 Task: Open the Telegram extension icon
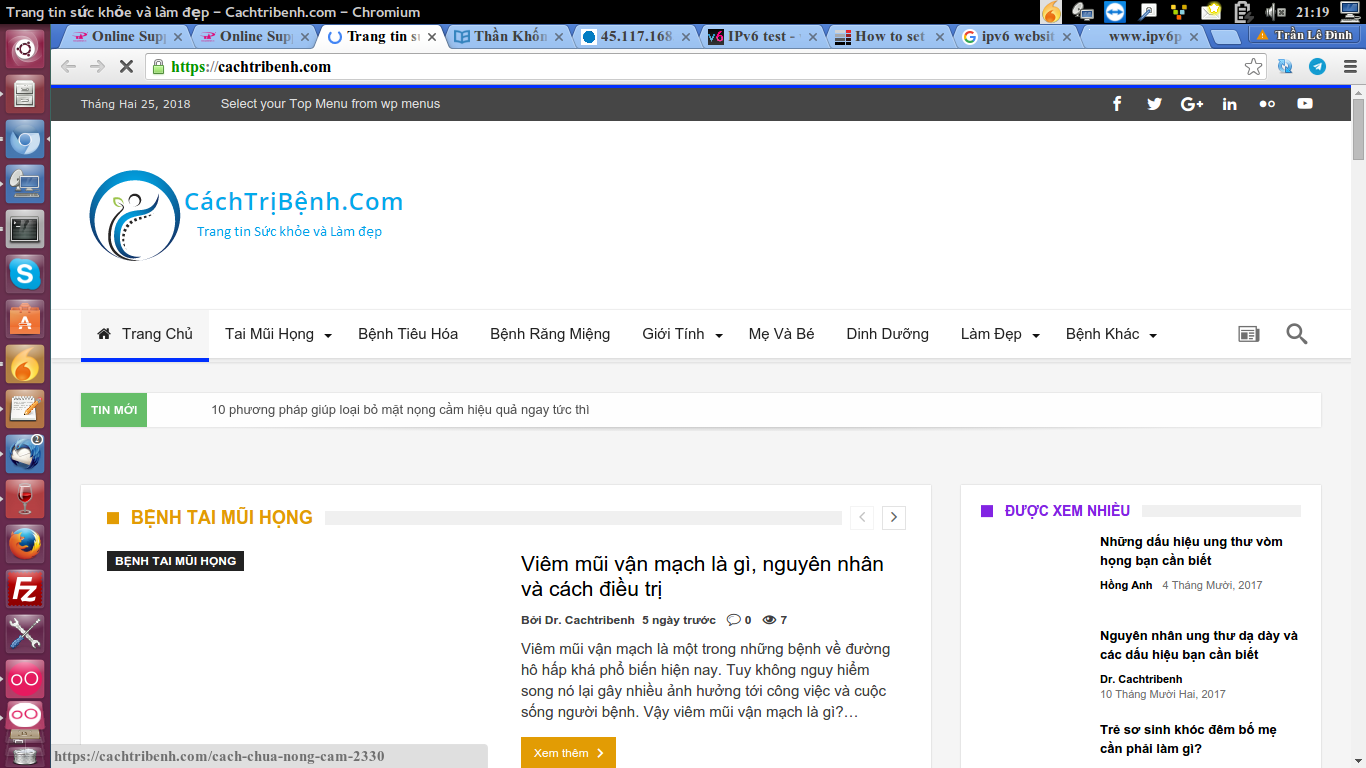(1317, 67)
